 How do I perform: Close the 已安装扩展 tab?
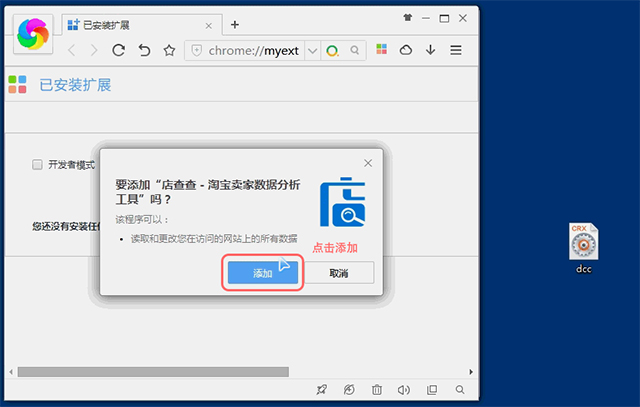coord(209,26)
